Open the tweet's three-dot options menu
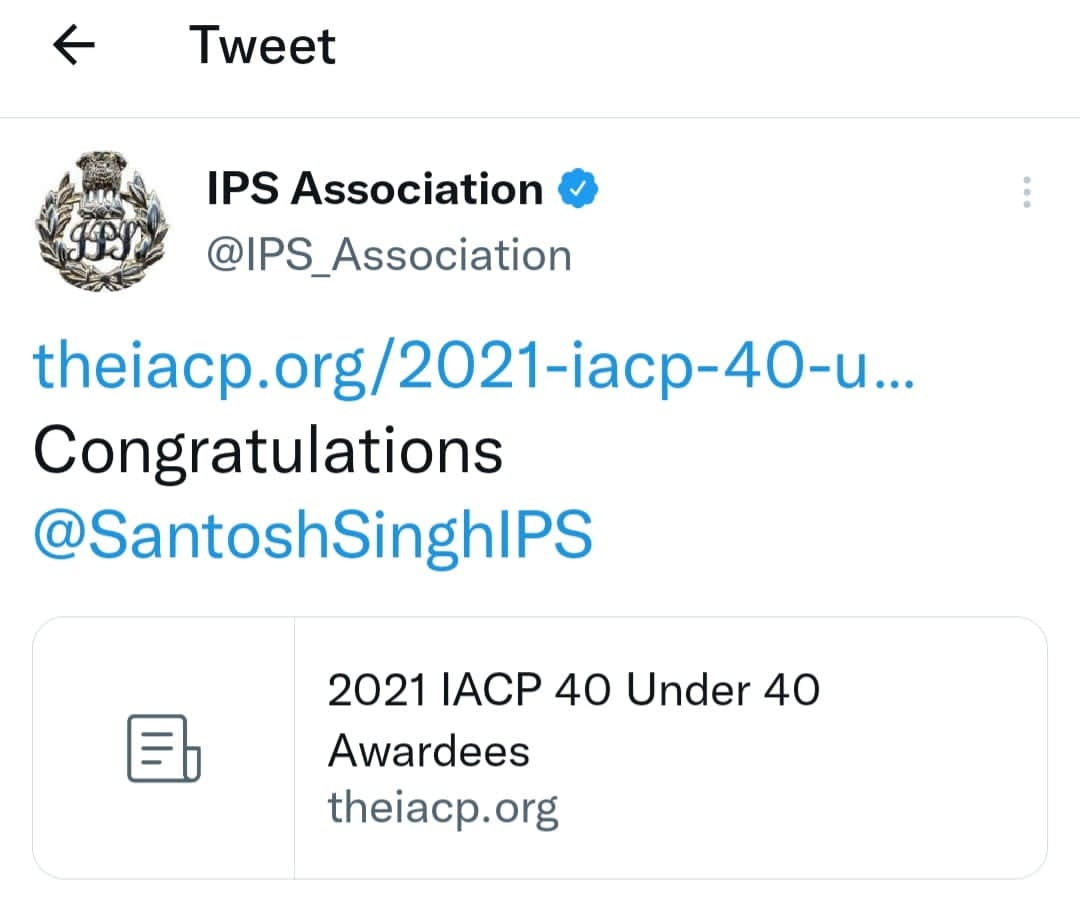Image resolution: width=1080 pixels, height=911 pixels. (1026, 192)
